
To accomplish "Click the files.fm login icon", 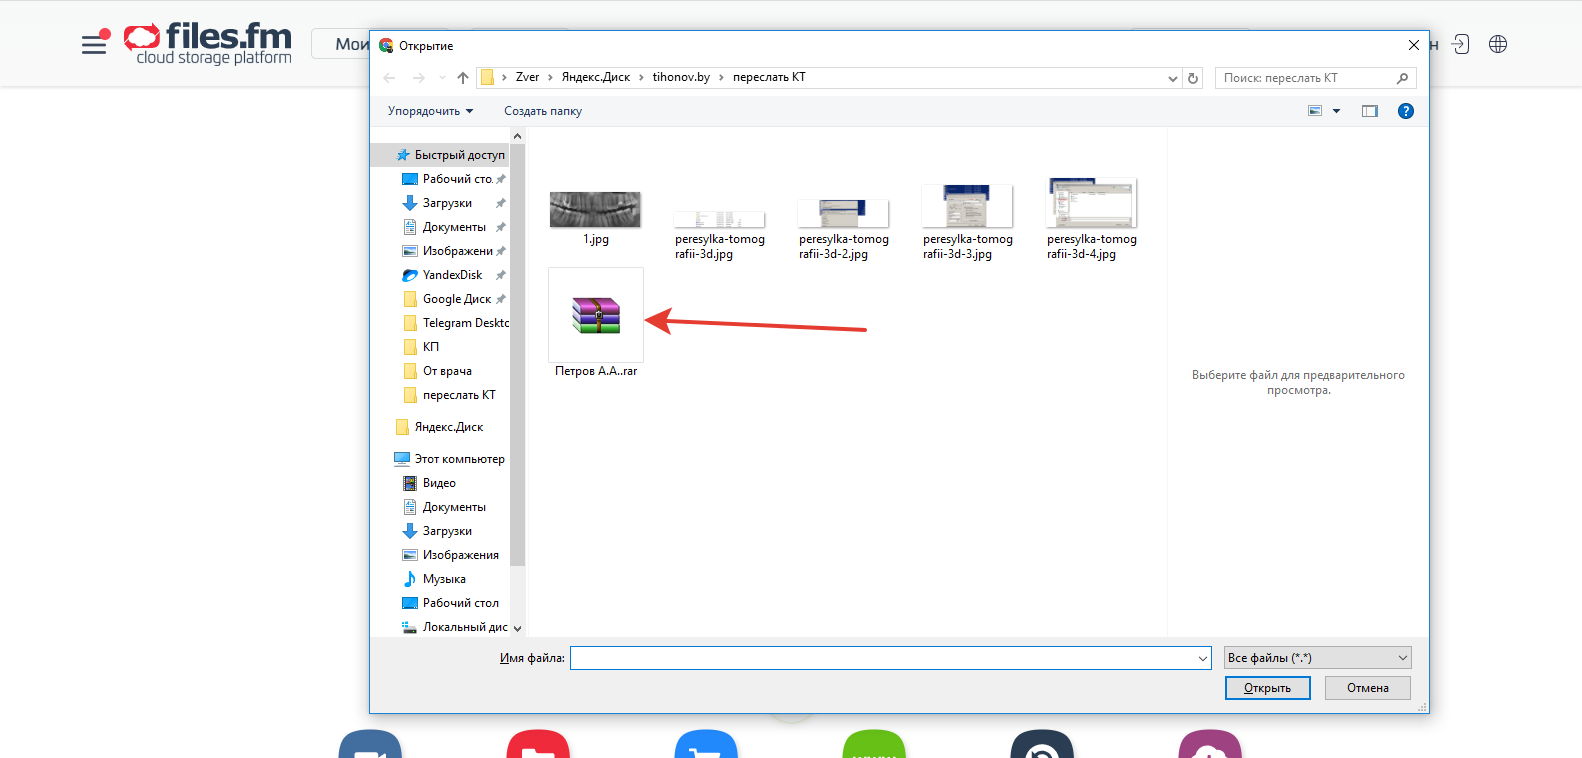I will 1460,44.
